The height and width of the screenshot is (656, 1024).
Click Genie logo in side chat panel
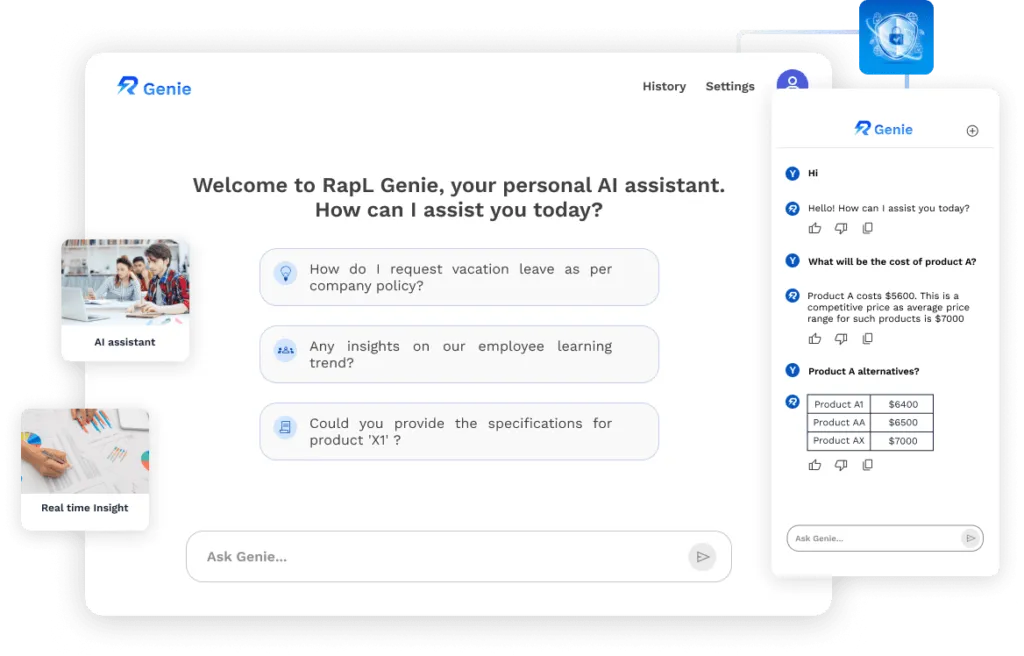[884, 129]
